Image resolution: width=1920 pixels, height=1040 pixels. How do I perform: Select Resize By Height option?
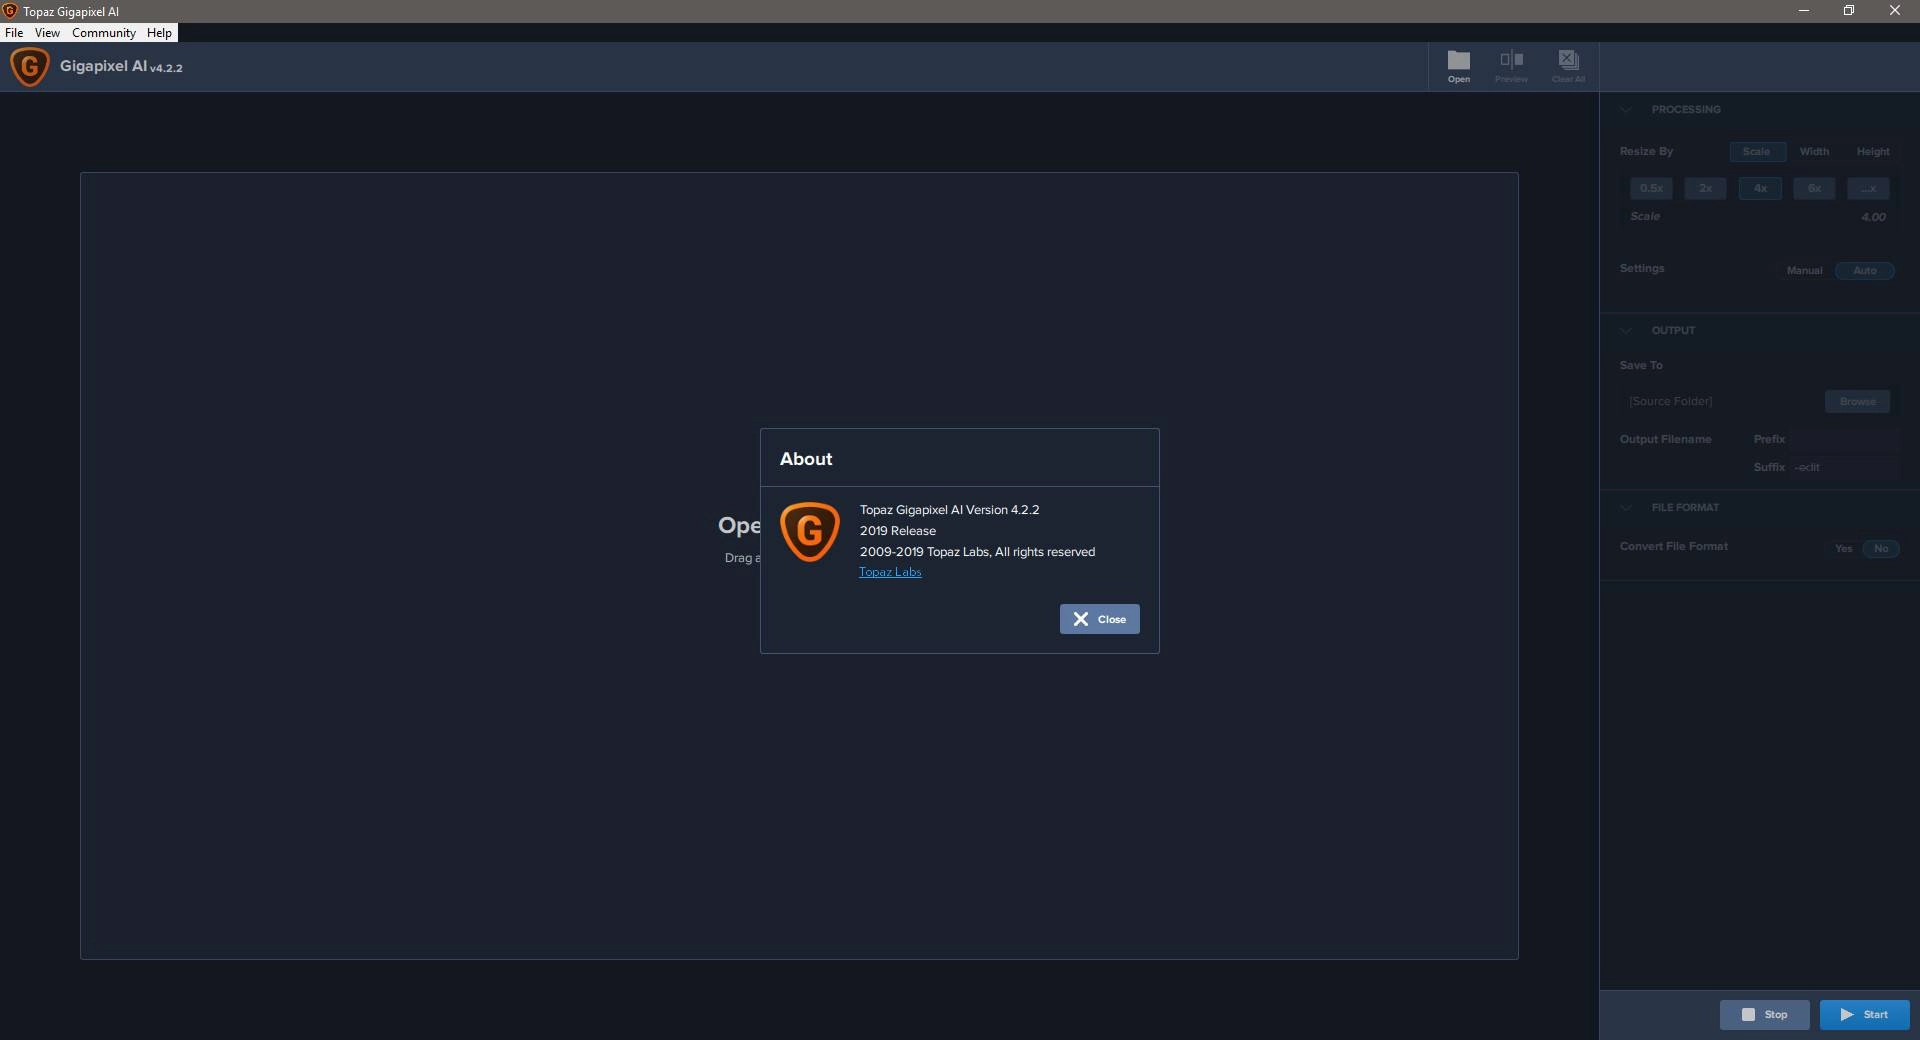pos(1873,152)
